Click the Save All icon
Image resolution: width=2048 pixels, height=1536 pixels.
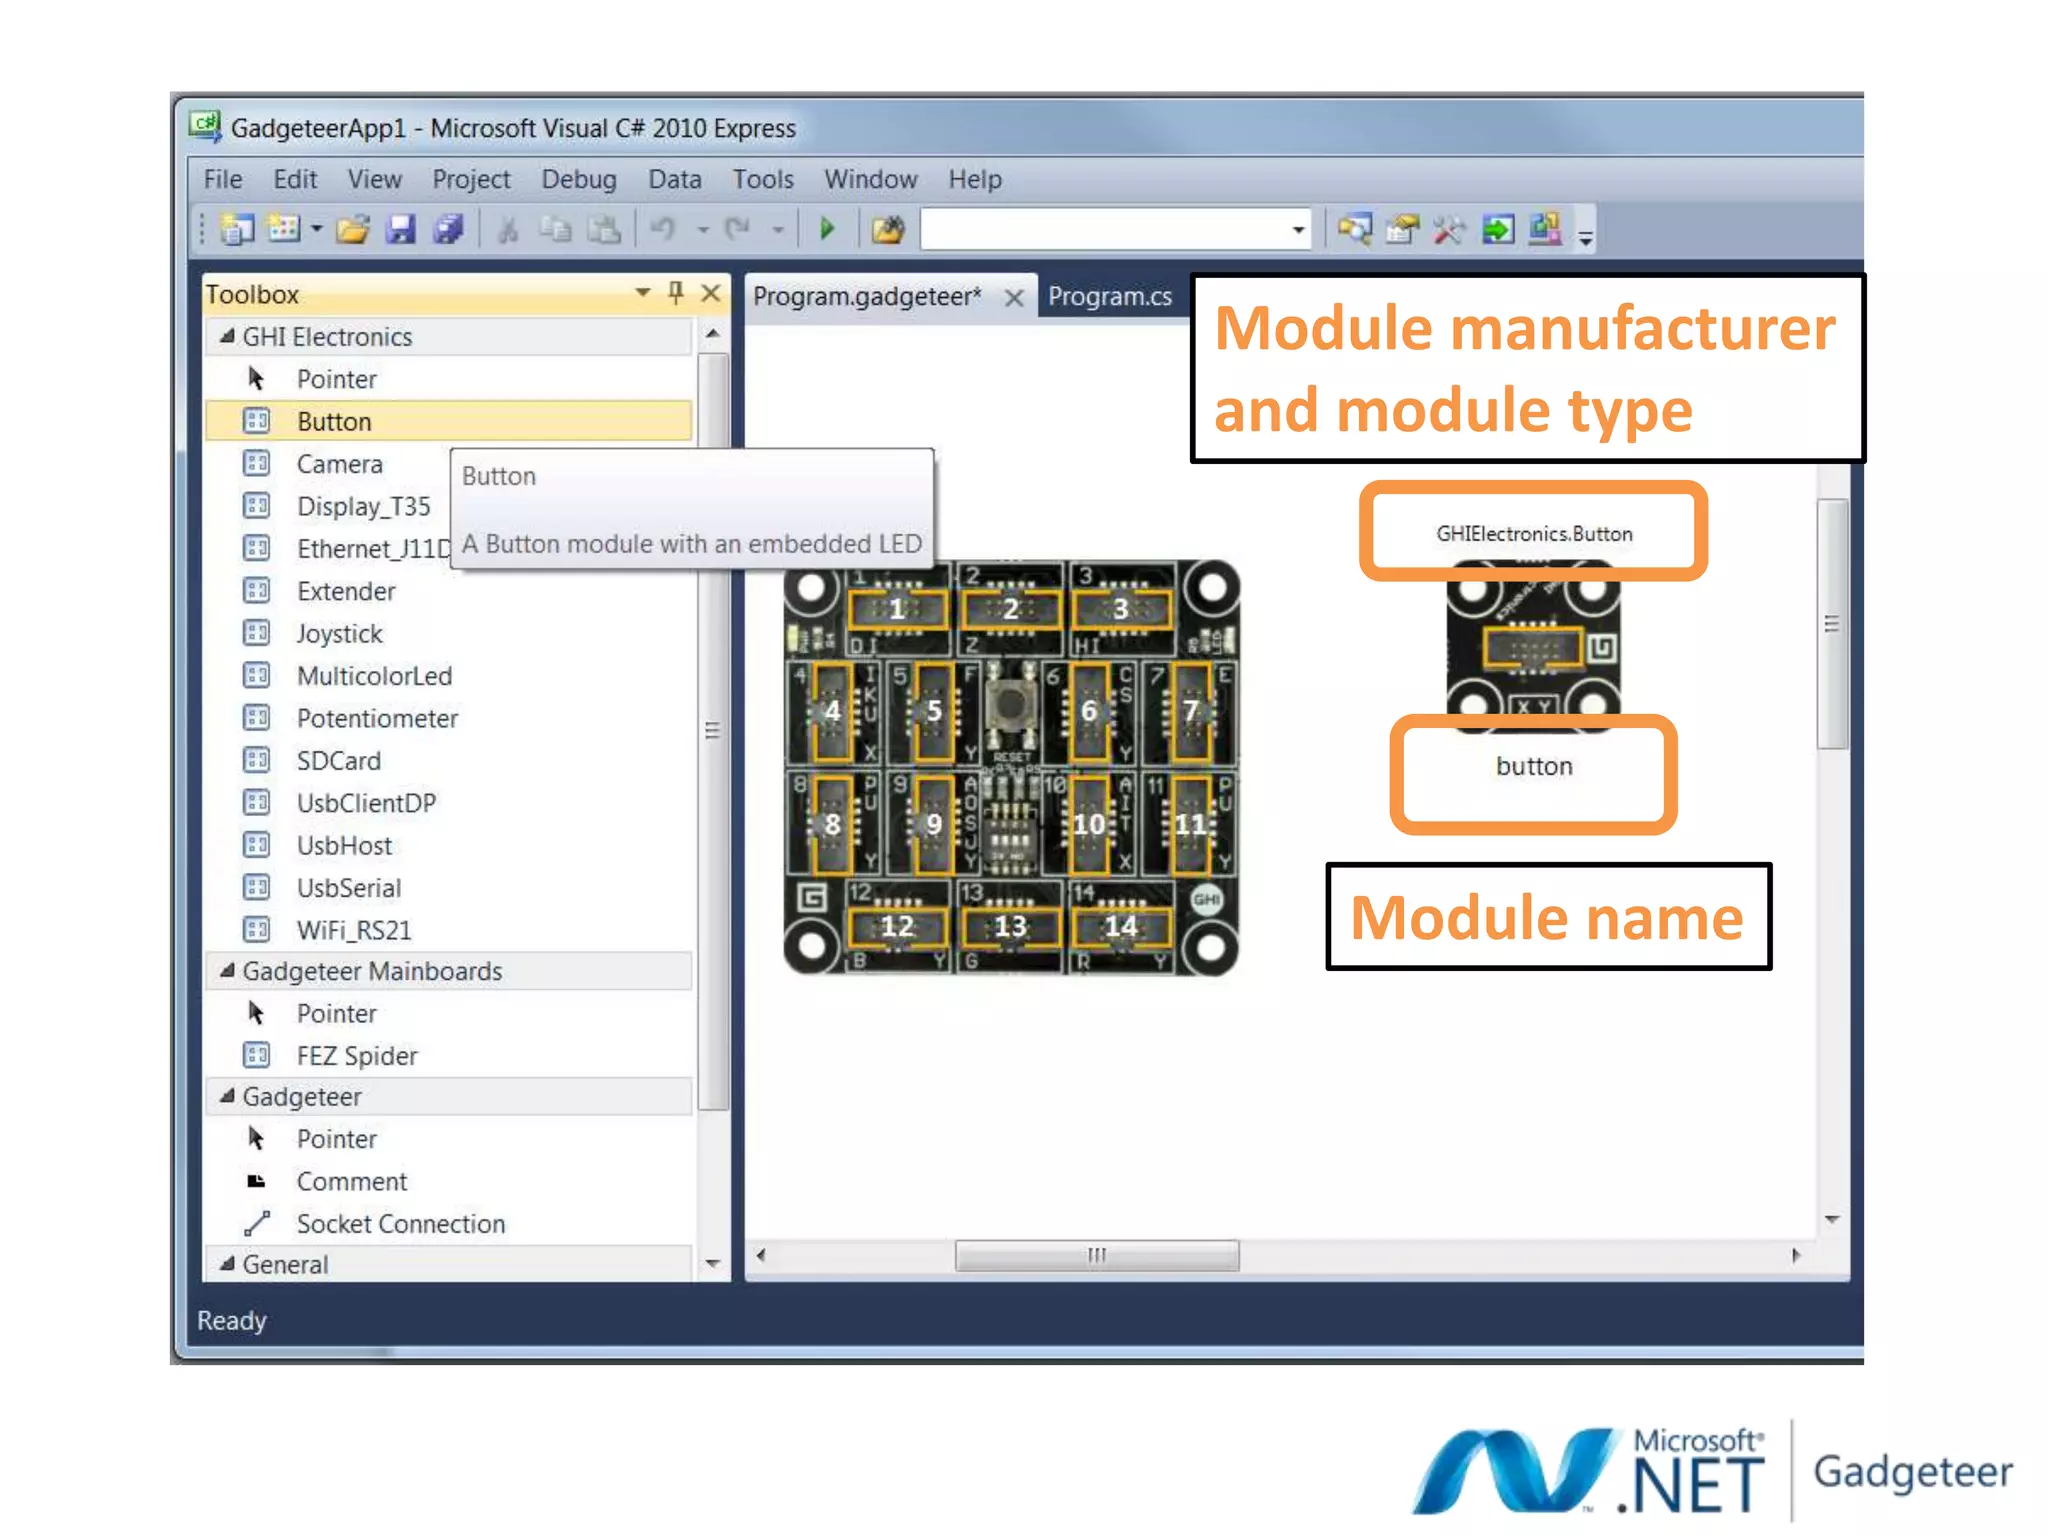[448, 230]
